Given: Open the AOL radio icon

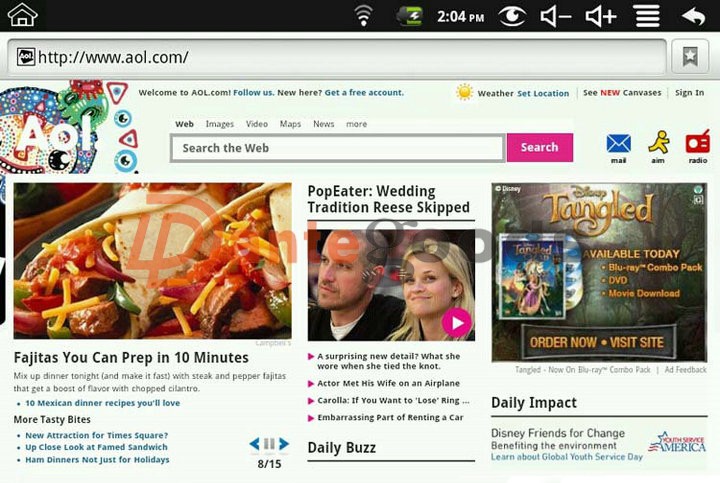Looking at the screenshot, I should tap(697, 146).
